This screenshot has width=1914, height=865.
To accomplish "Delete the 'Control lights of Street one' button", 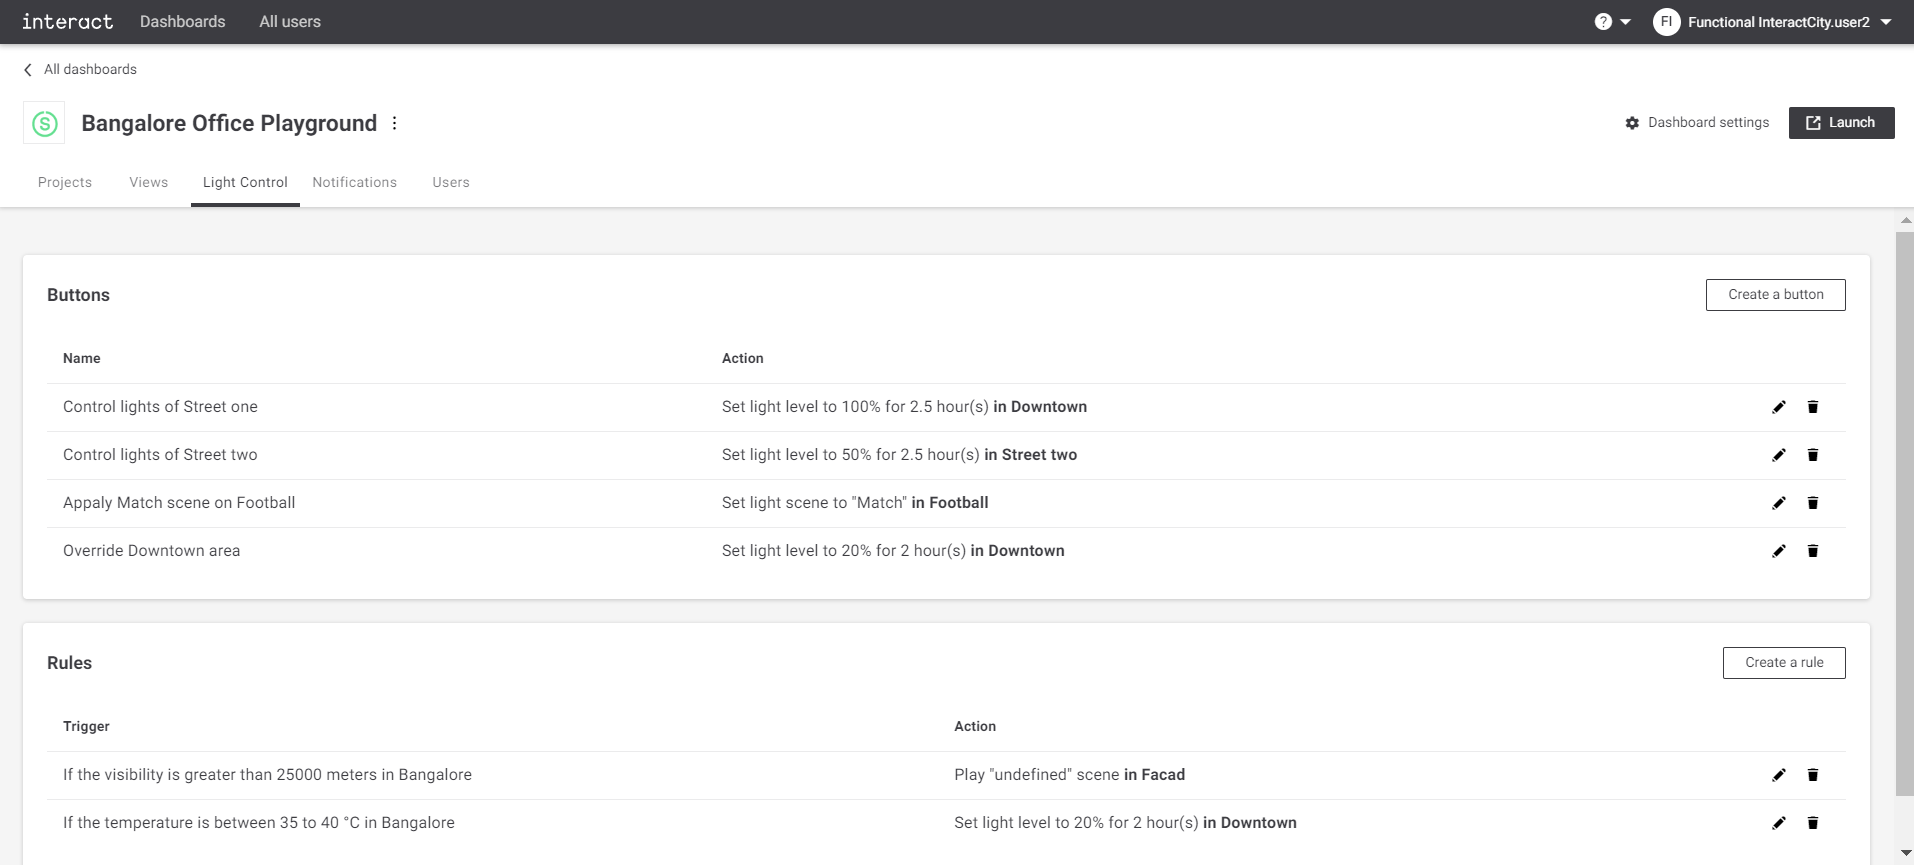I will pos(1812,407).
